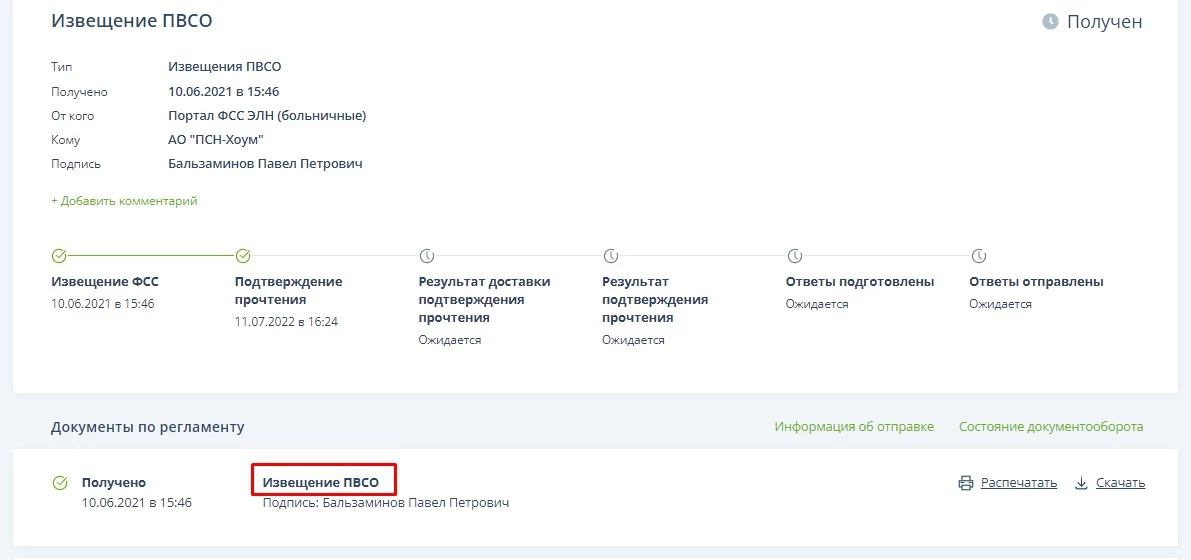Viewport: 1191px width, 560px height.
Task: Click clock icon above Результат доставки подтверждения прочтения
Action: pyautogui.click(x=426, y=256)
